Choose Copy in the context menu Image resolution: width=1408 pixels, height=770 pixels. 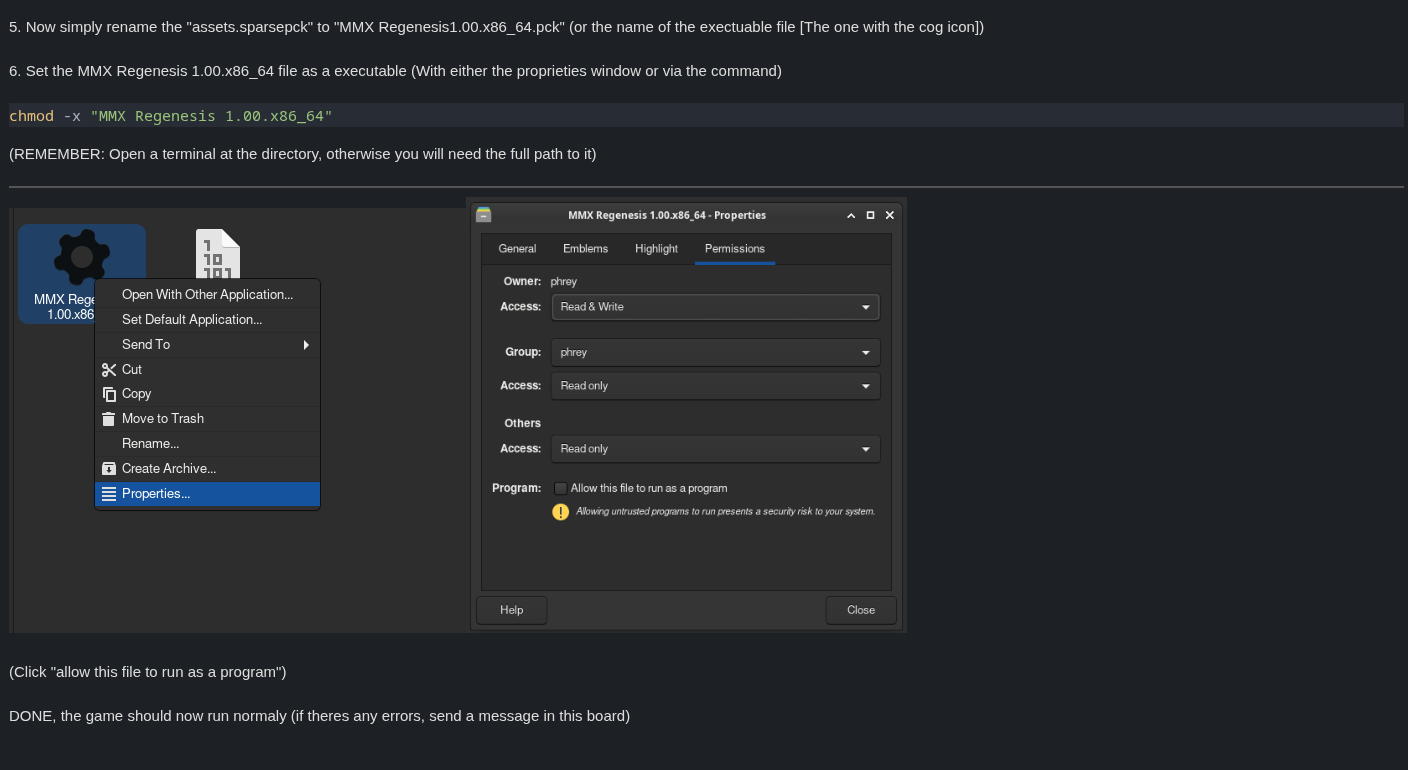[x=207, y=394]
